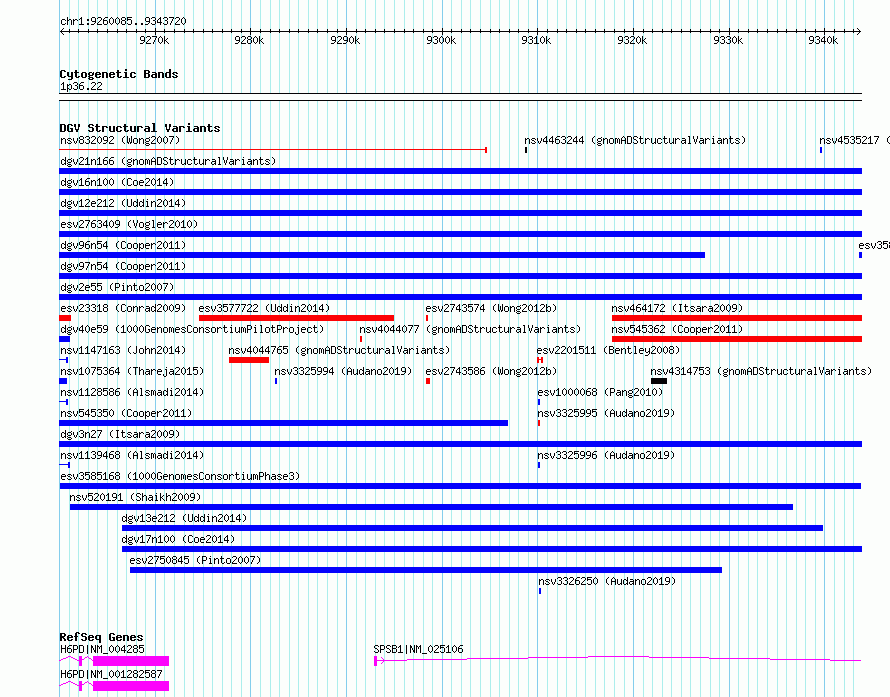Screen dimensions: 890x697
Task: Click the Cytogenetic Bands track title
Action: [119, 74]
